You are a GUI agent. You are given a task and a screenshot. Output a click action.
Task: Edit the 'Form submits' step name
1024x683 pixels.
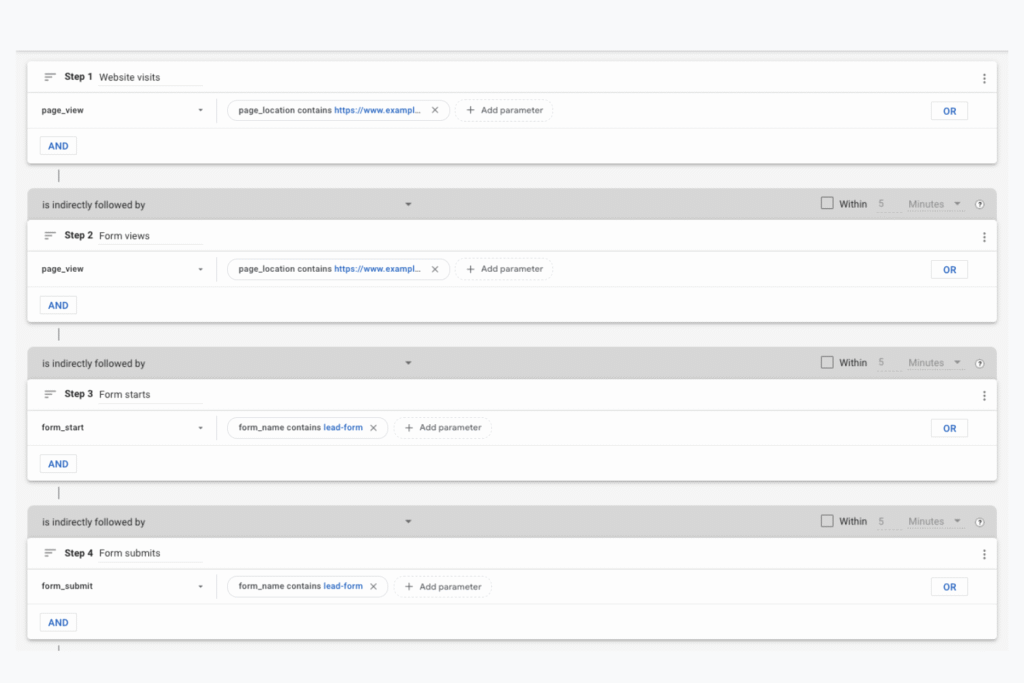(150, 553)
